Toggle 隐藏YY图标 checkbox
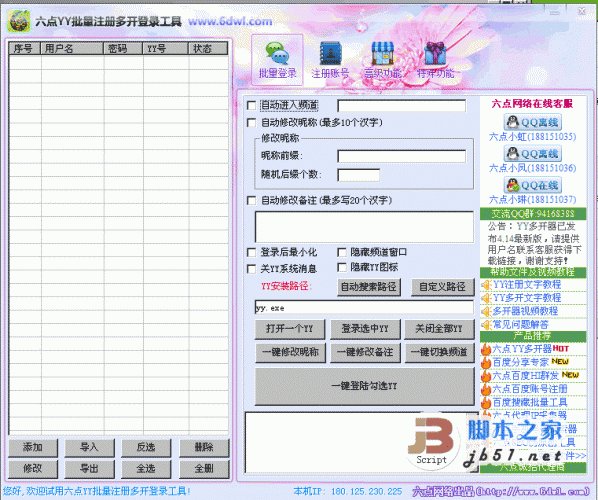Viewport: 598px width, 500px height. [342, 267]
